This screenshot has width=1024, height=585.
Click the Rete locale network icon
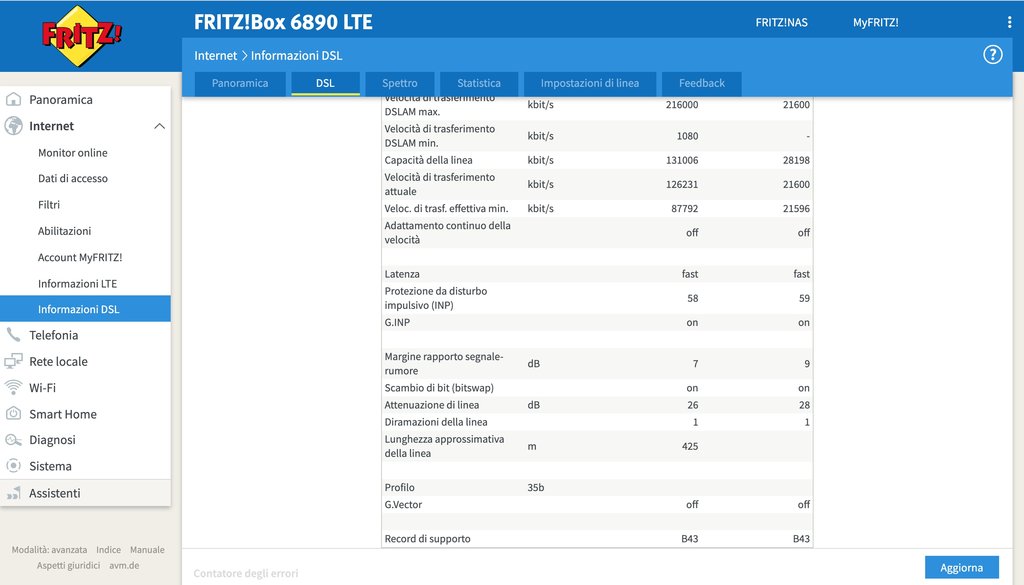click(14, 361)
